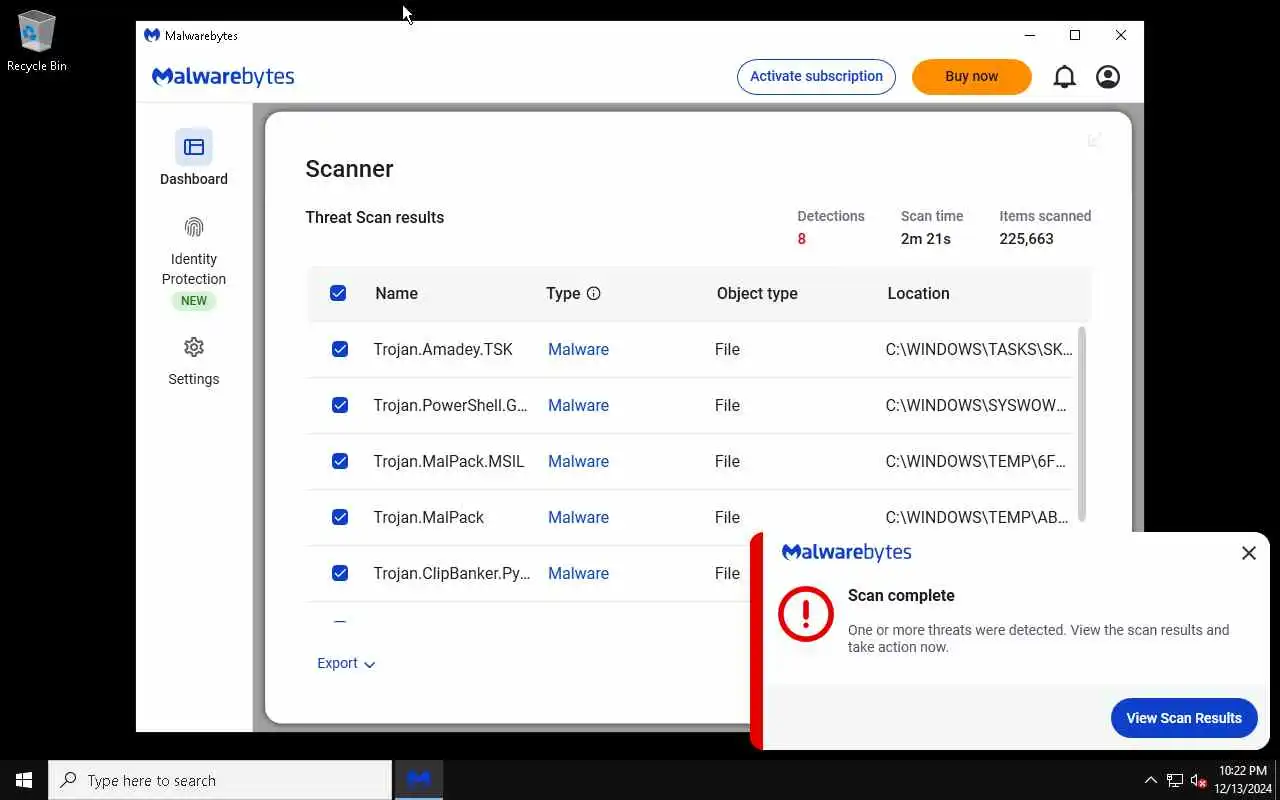Click the Malwarebytes logo in header
Viewport: 1280px width, 800px height.
223,77
